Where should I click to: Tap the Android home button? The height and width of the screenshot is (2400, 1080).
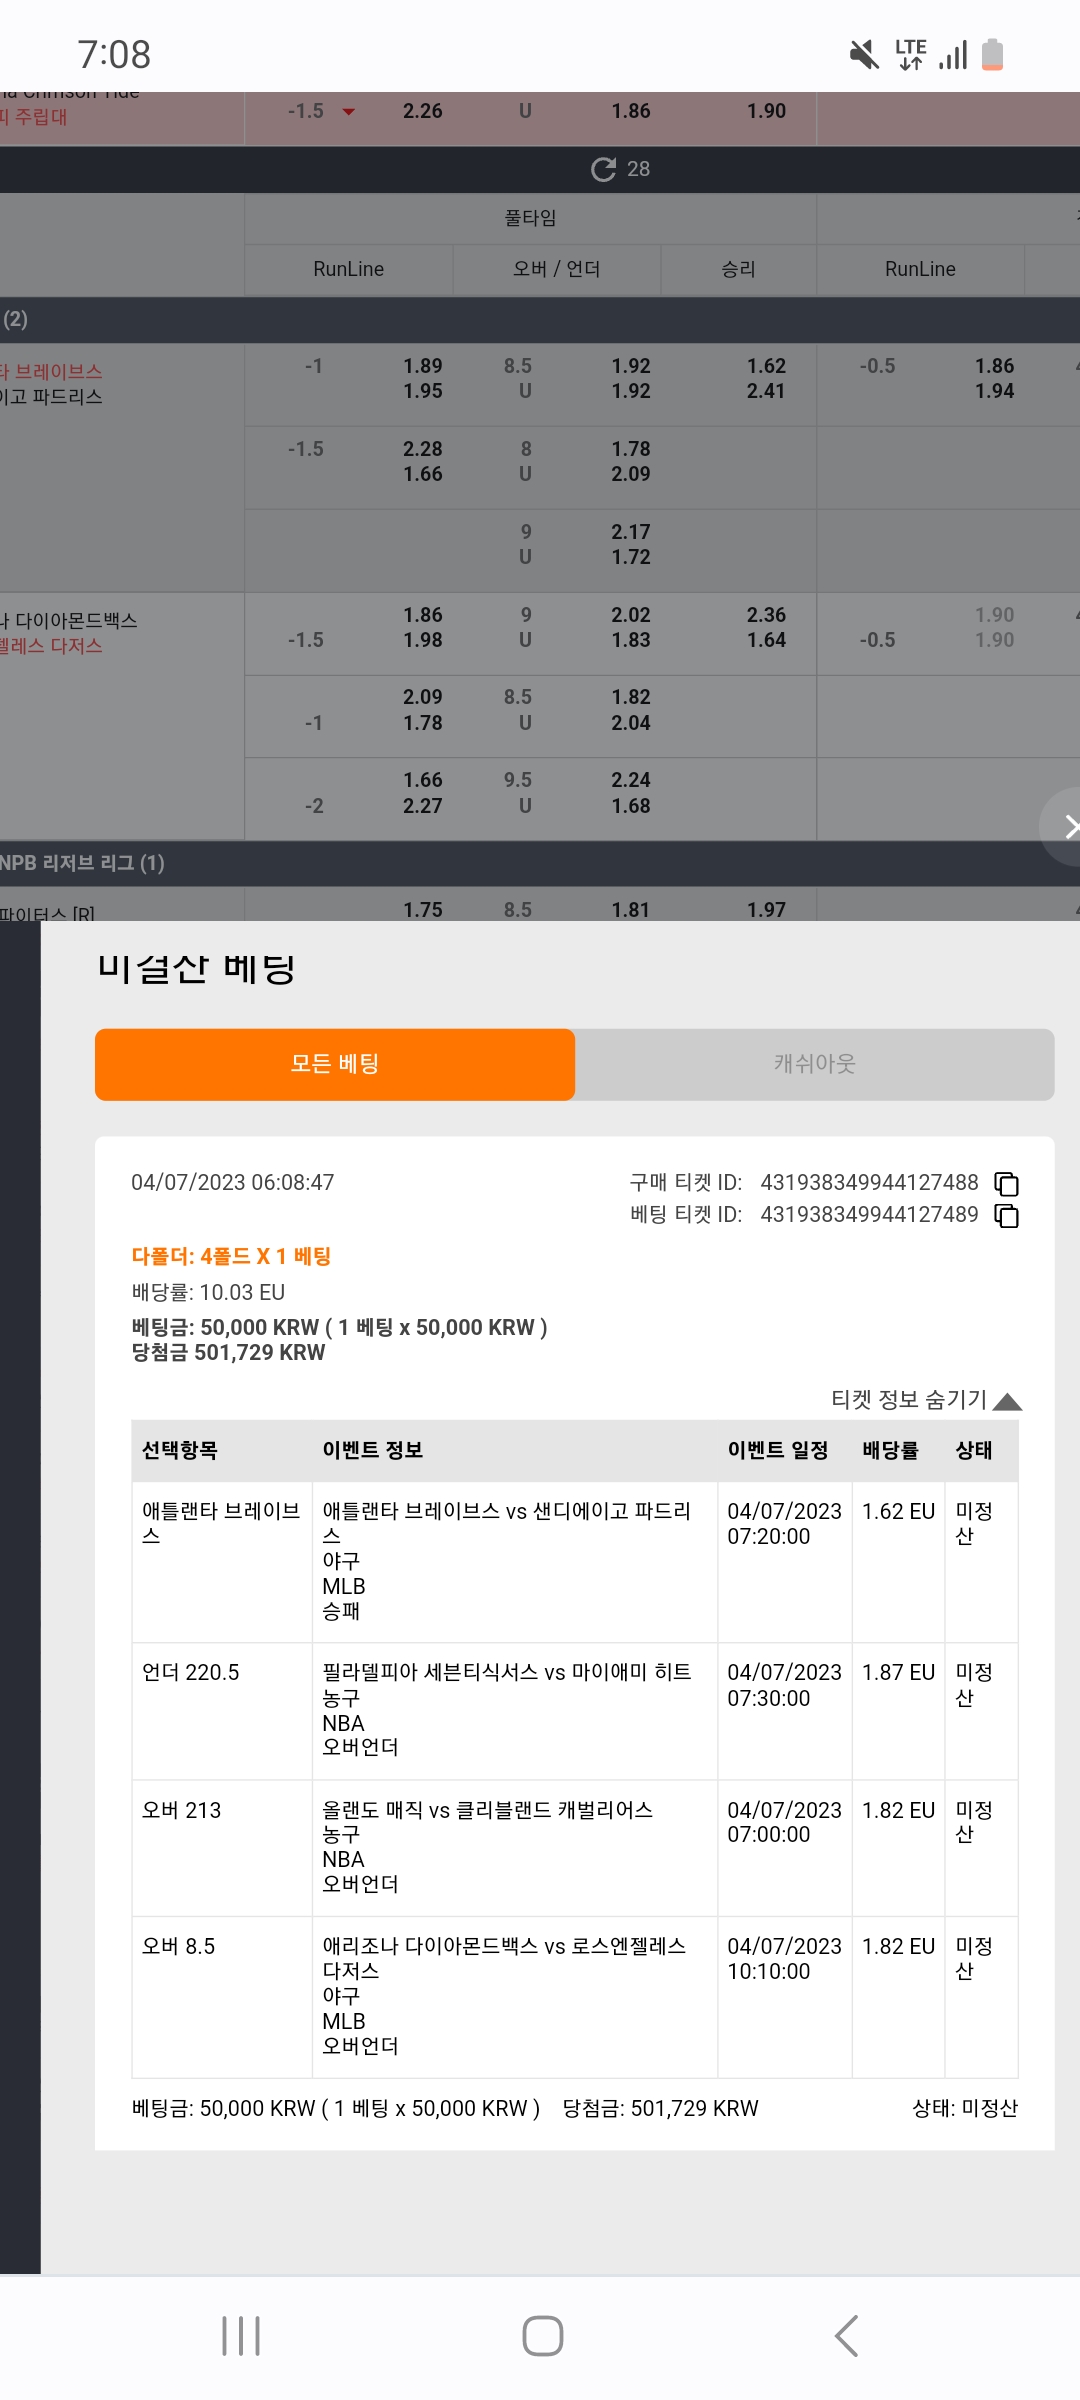[542, 2336]
